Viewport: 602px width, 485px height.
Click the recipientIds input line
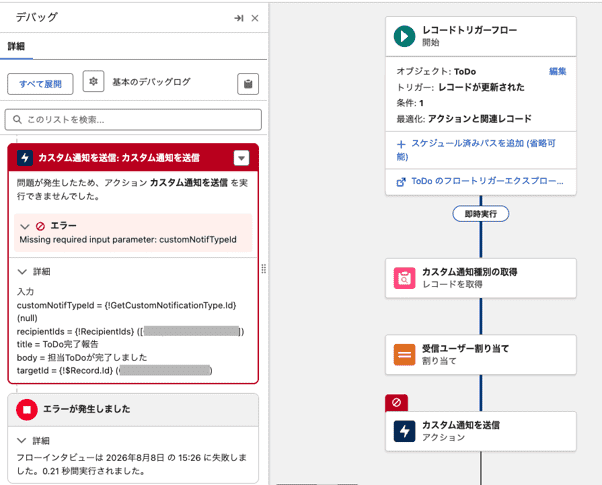pyautogui.click(x=130, y=331)
